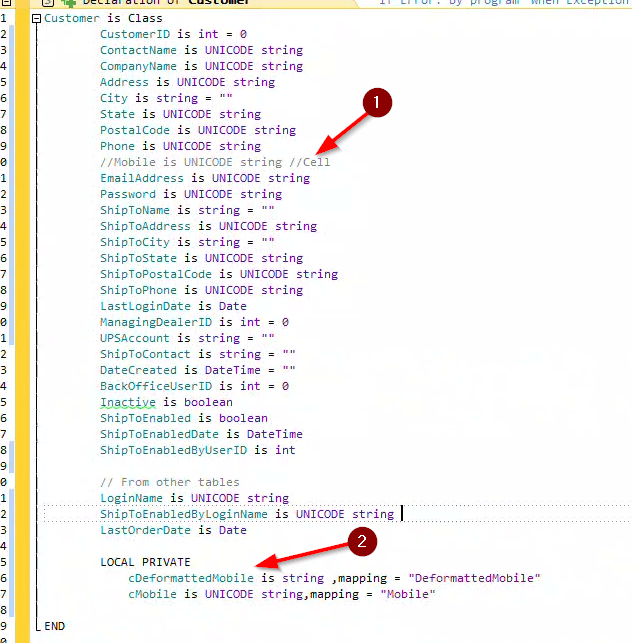The height and width of the screenshot is (643, 632).
Task: Click the ShipToCity declaration
Action: click(187, 242)
